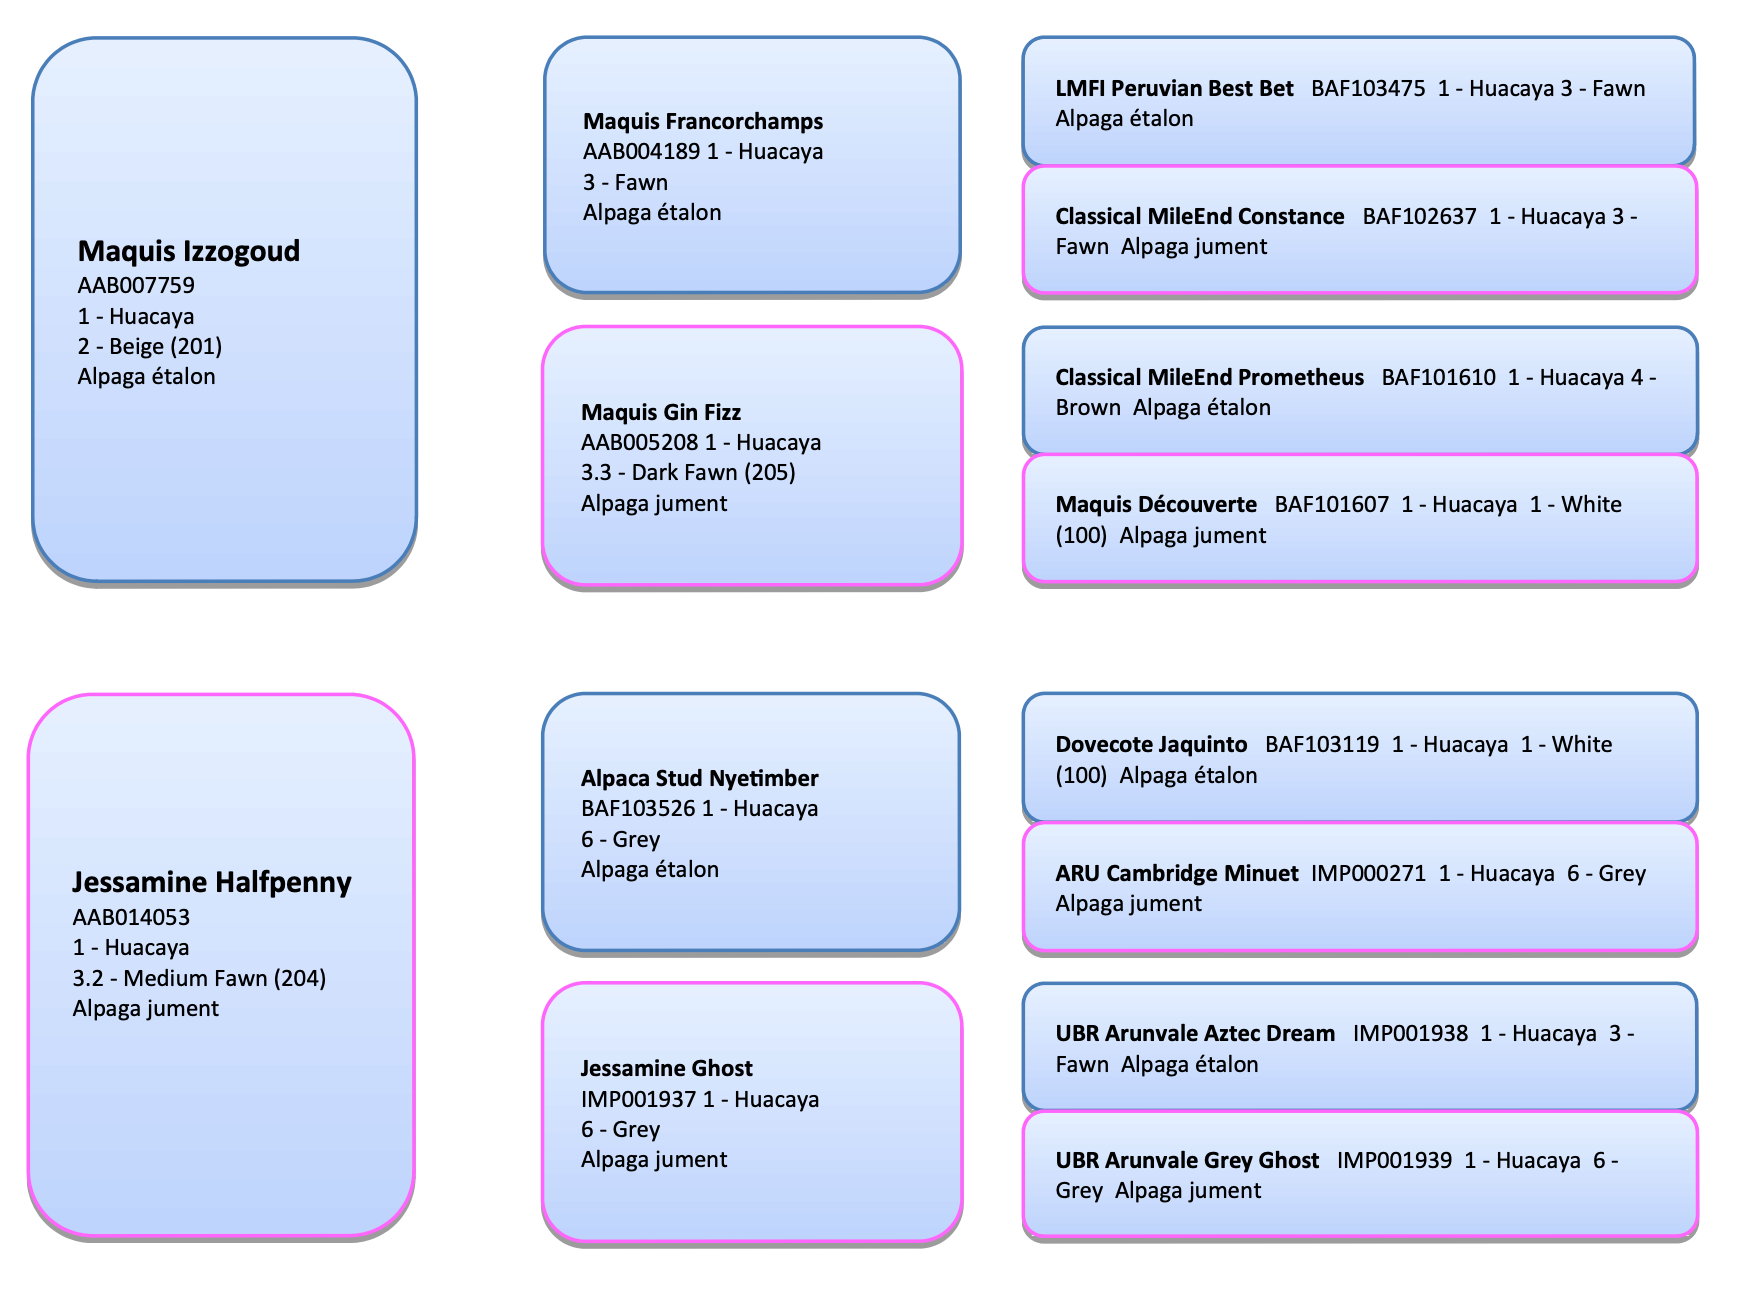Choose the Dovecote Jaquinto entry
The image size is (1750, 1294).
(1358, 759)
